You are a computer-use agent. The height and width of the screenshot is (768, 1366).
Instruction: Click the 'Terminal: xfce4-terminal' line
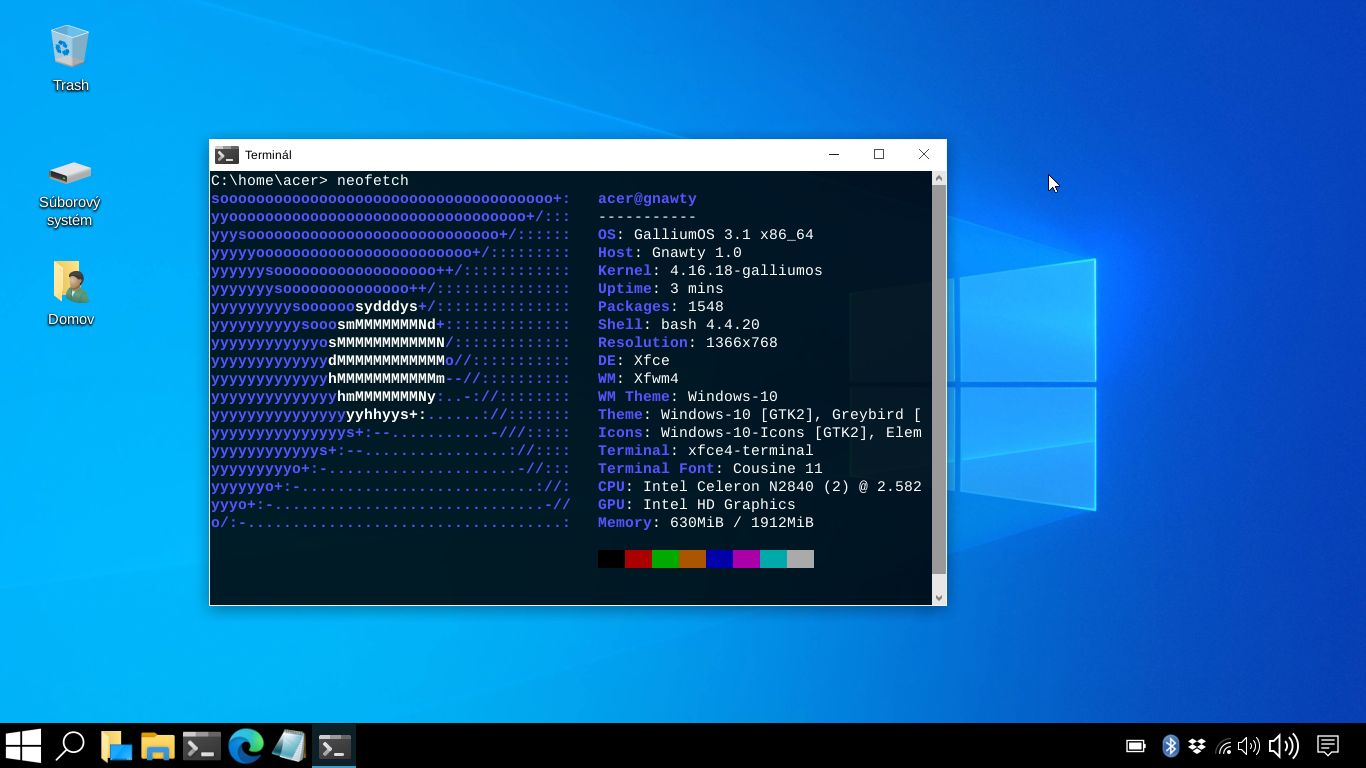click(706, 451)
